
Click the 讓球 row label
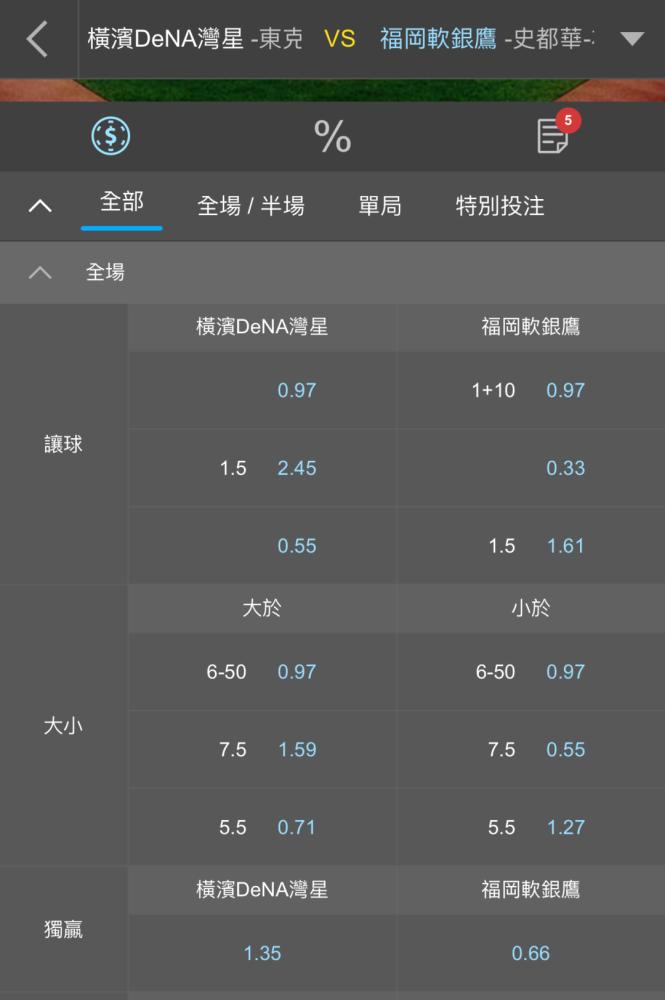point(63,445)
